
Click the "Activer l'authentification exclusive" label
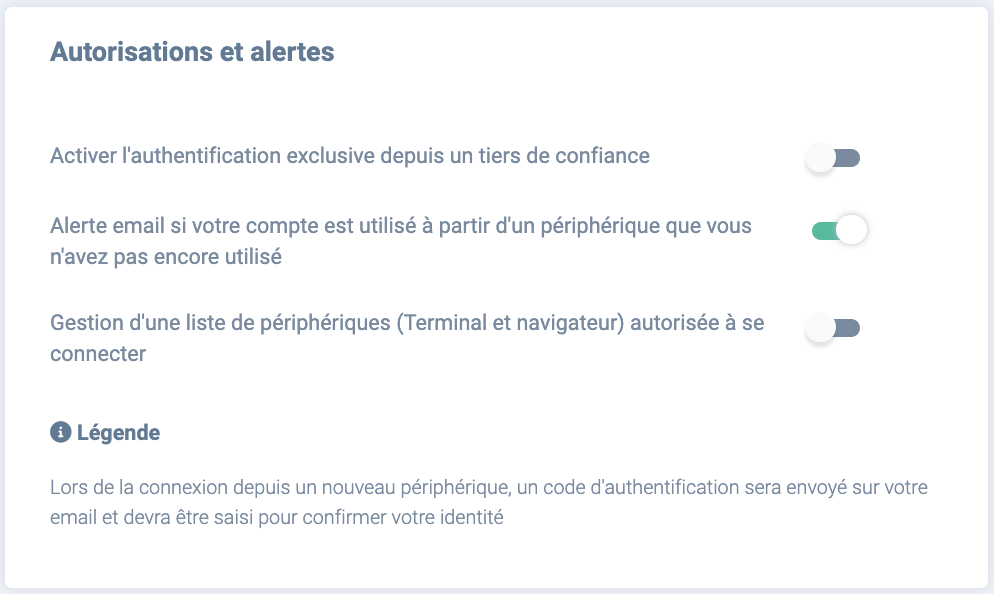pos(350,156)
